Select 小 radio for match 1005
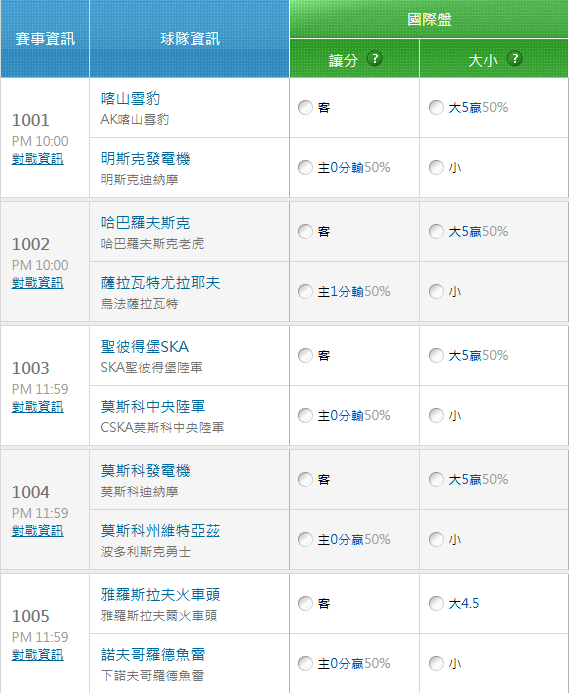This screenshot has width=569, height=693. pyautogui.click(x=436, y=663)
